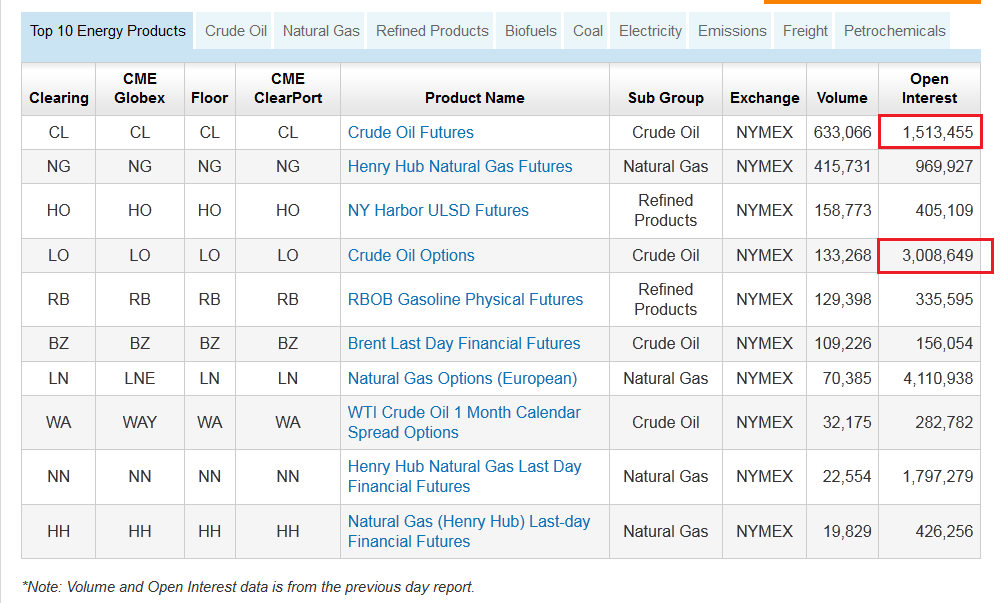Image resolution: width=1005 pixels, height=603 pixels.
Task: Open the Freight tab
Action: coord(805,31)
